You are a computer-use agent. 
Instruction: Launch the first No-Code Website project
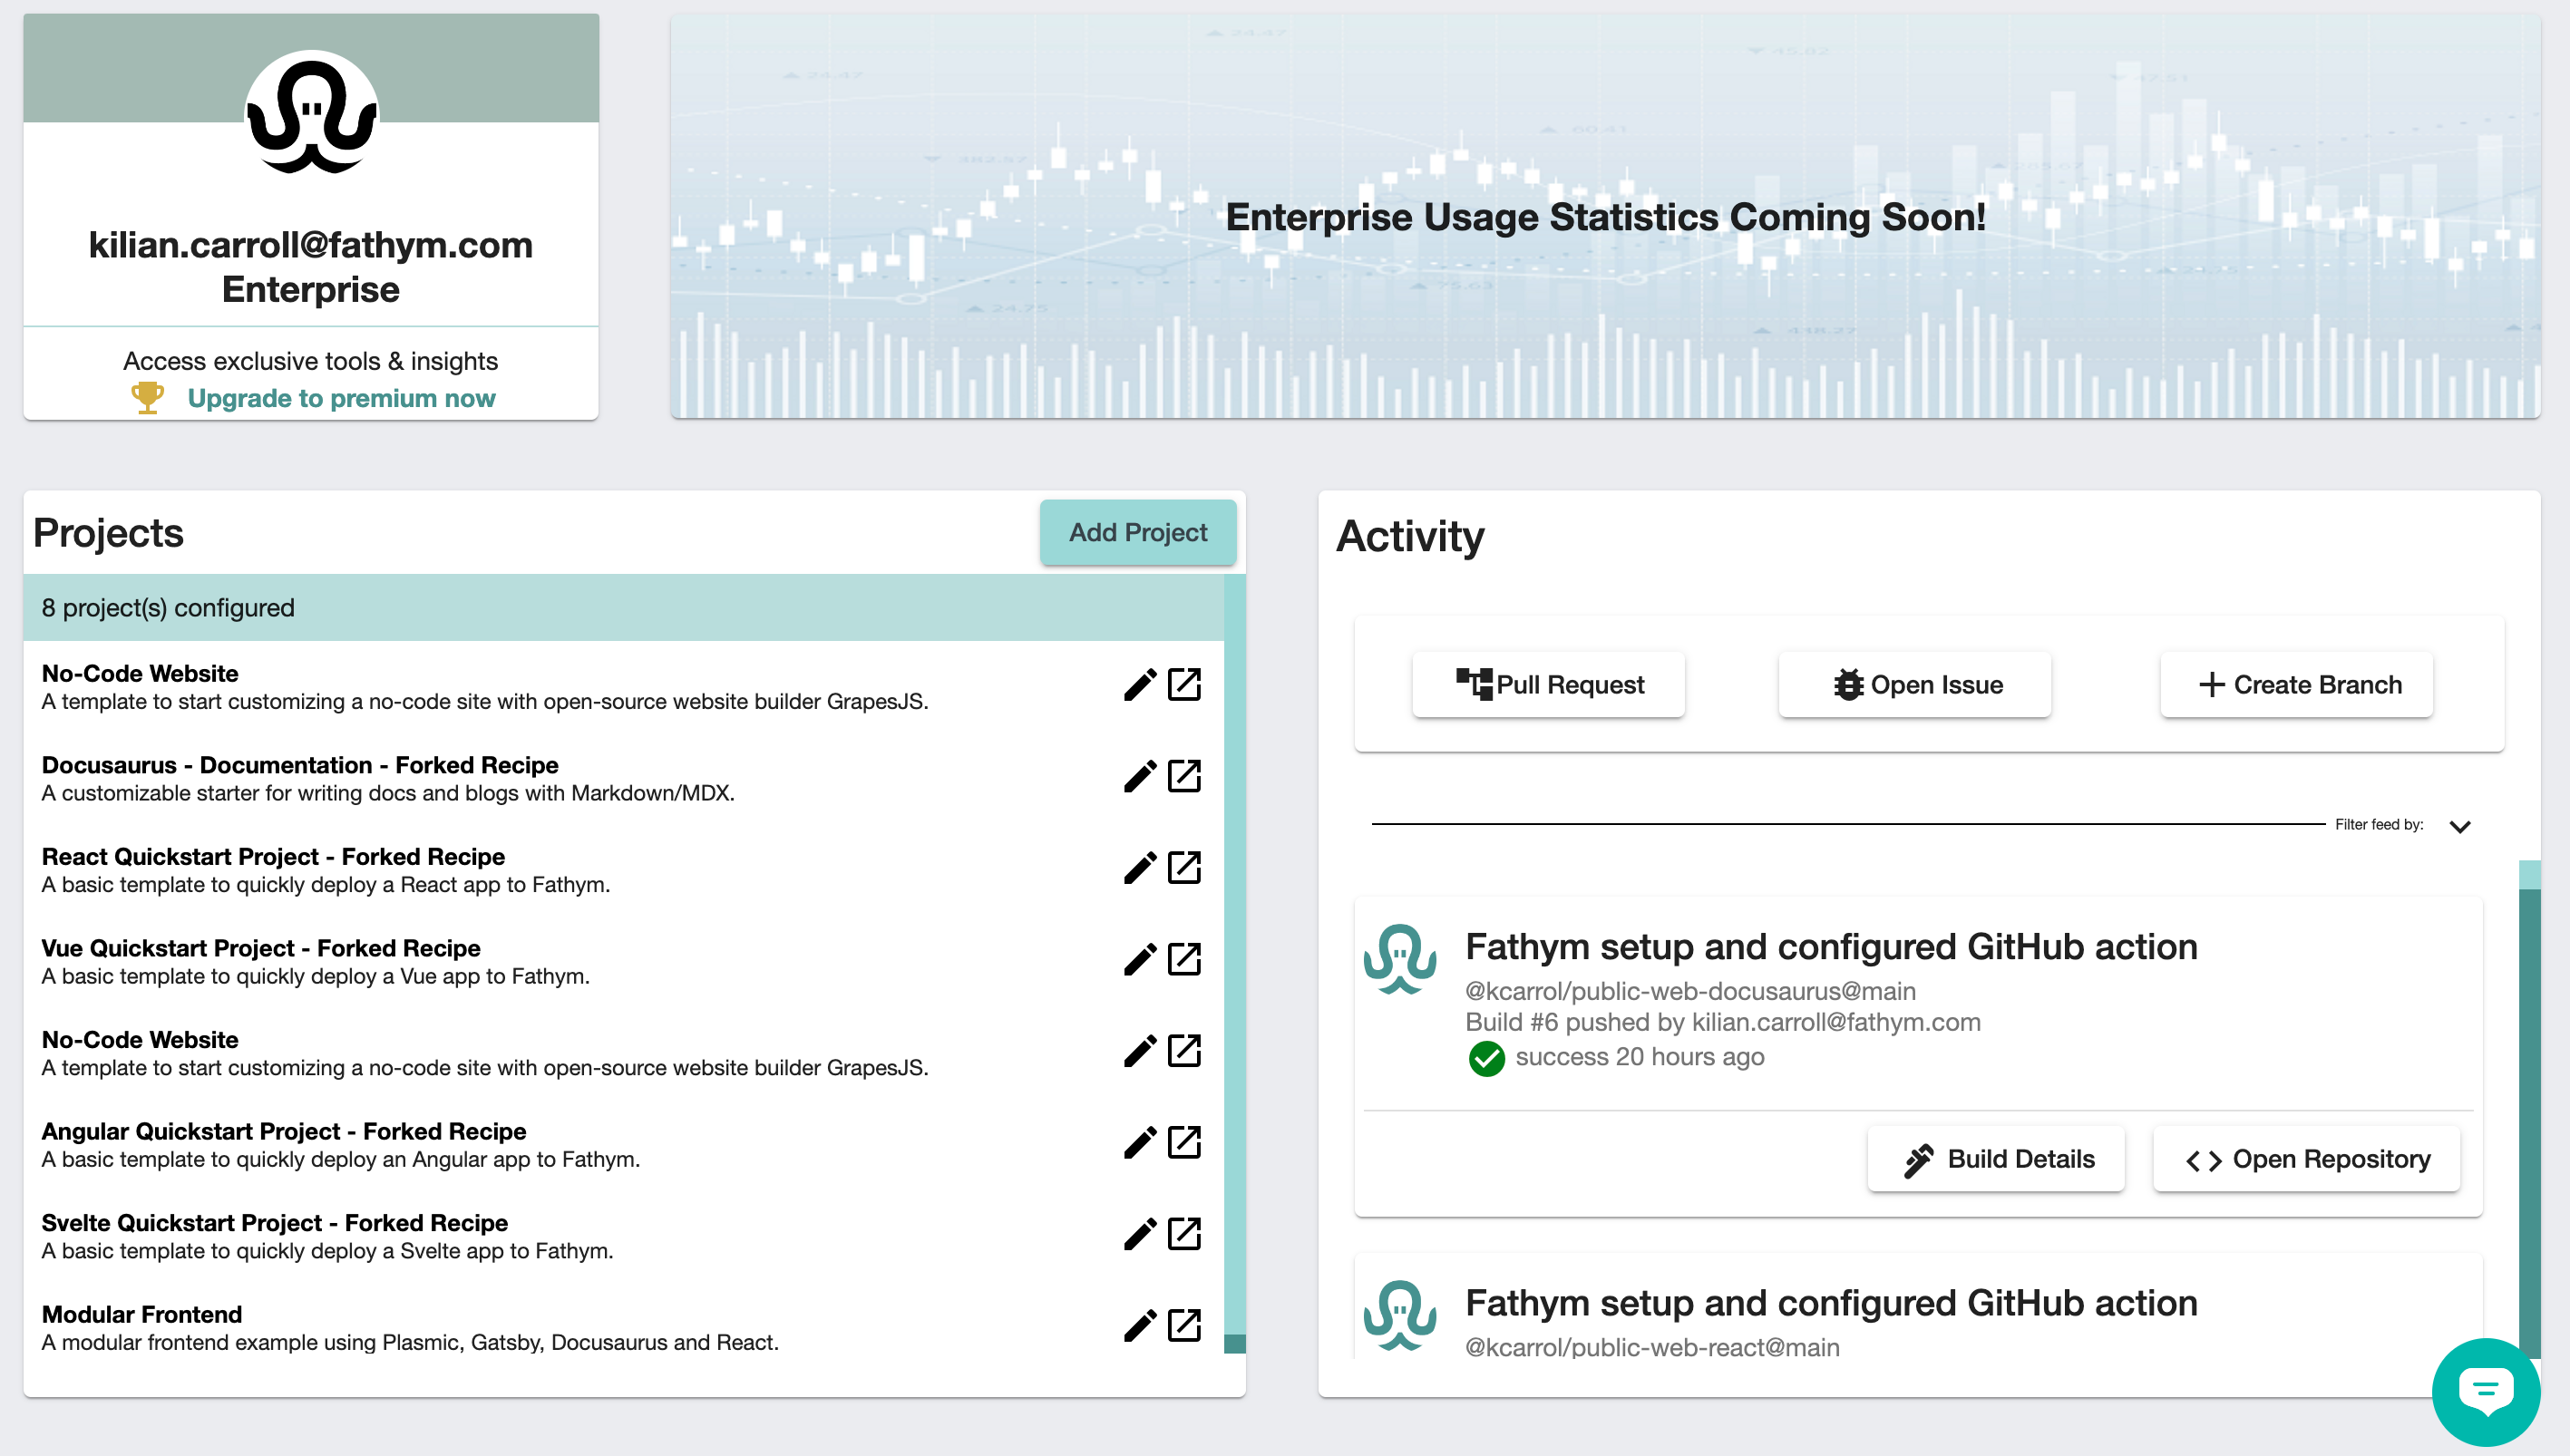[x=1184, y=685]
